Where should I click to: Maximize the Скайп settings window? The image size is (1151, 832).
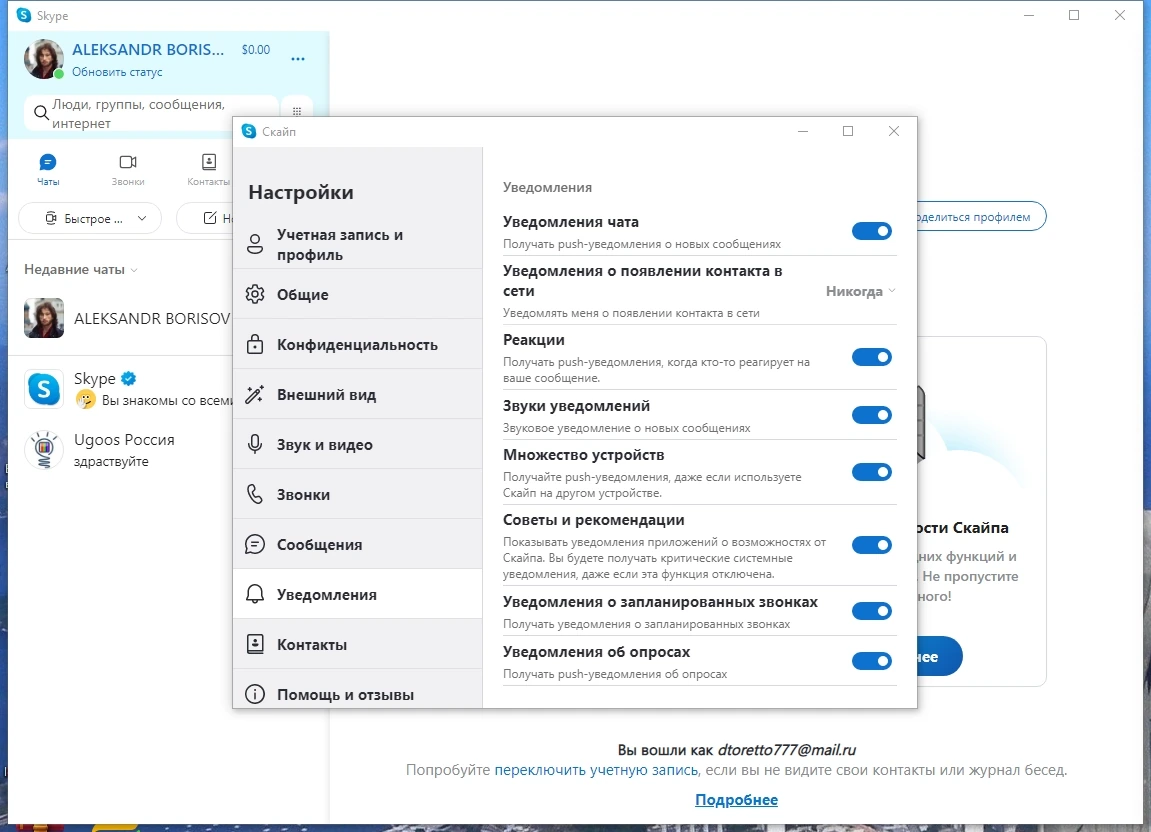coord(848,131)
